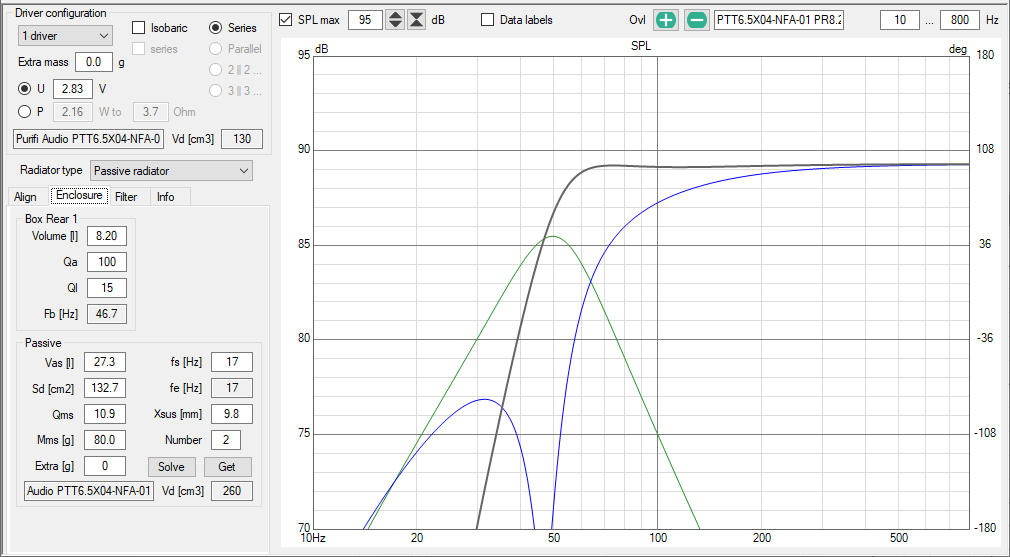Select the U voltage radio button
Viewport: 1010px width, 557px height.
pyautogui.click(x=24, y=89)
